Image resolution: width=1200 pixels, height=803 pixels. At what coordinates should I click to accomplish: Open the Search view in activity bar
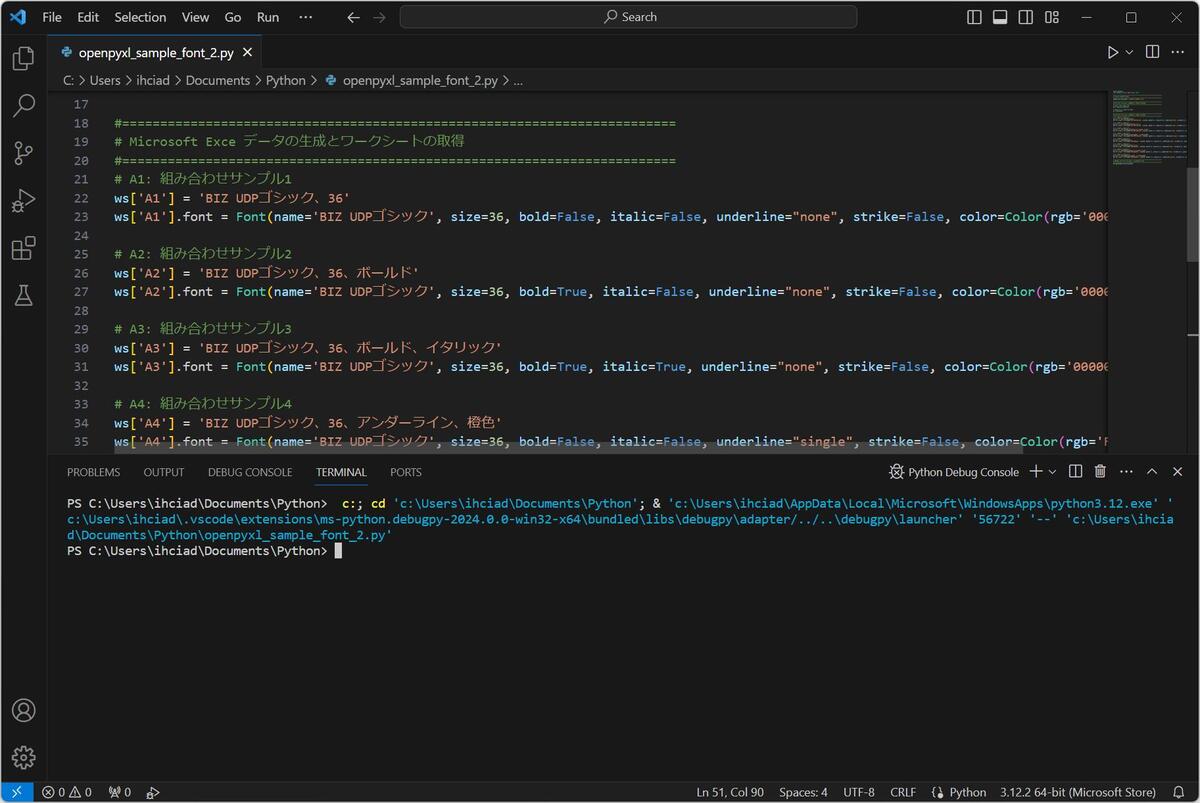(x=23, y=105)
